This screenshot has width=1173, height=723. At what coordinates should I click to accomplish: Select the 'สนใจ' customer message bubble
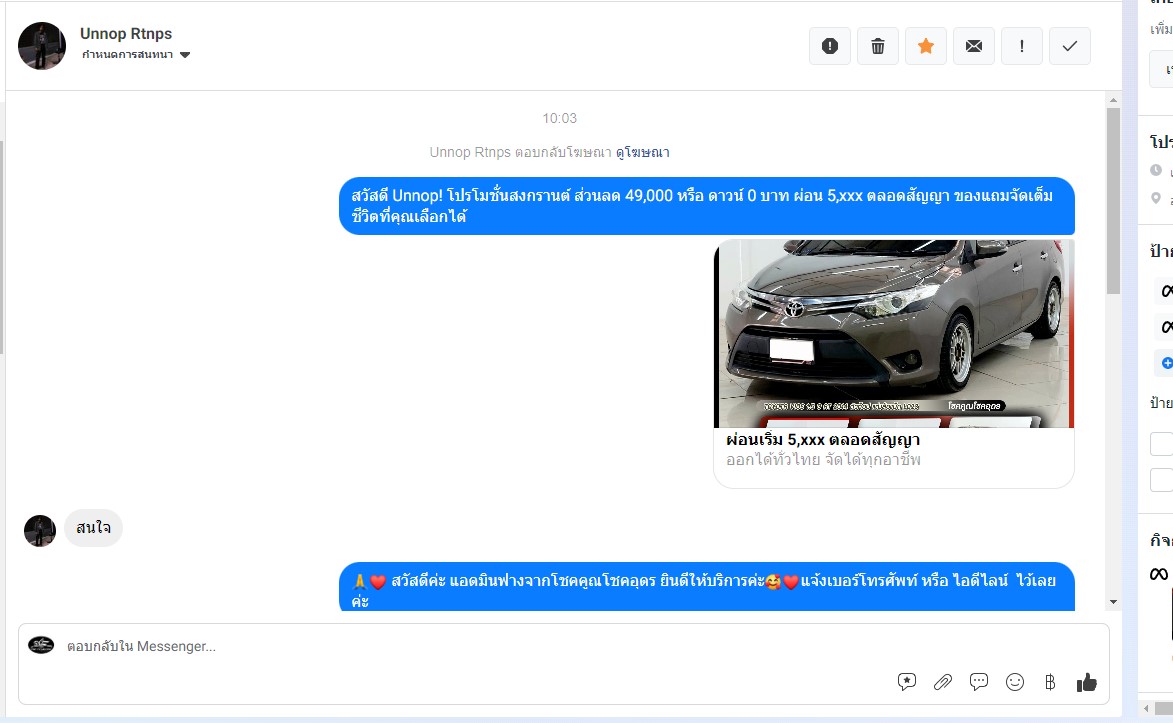pyautogui.click(x=94, y=528)
